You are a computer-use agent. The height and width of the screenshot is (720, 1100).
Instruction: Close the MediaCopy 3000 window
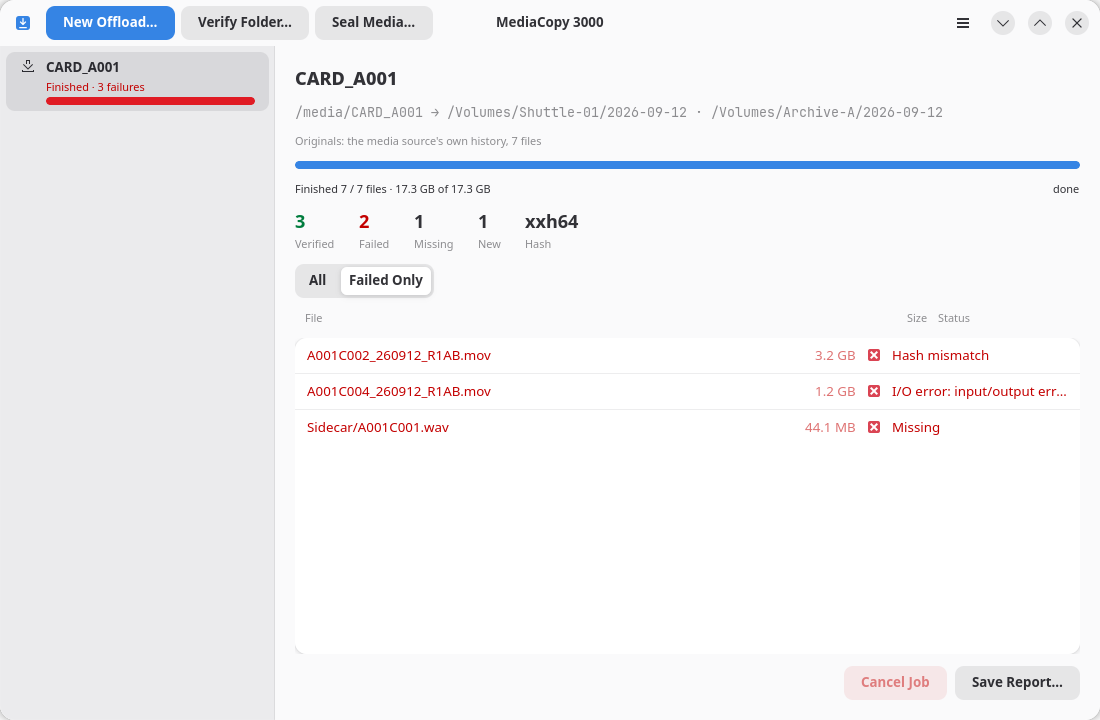1077,23
